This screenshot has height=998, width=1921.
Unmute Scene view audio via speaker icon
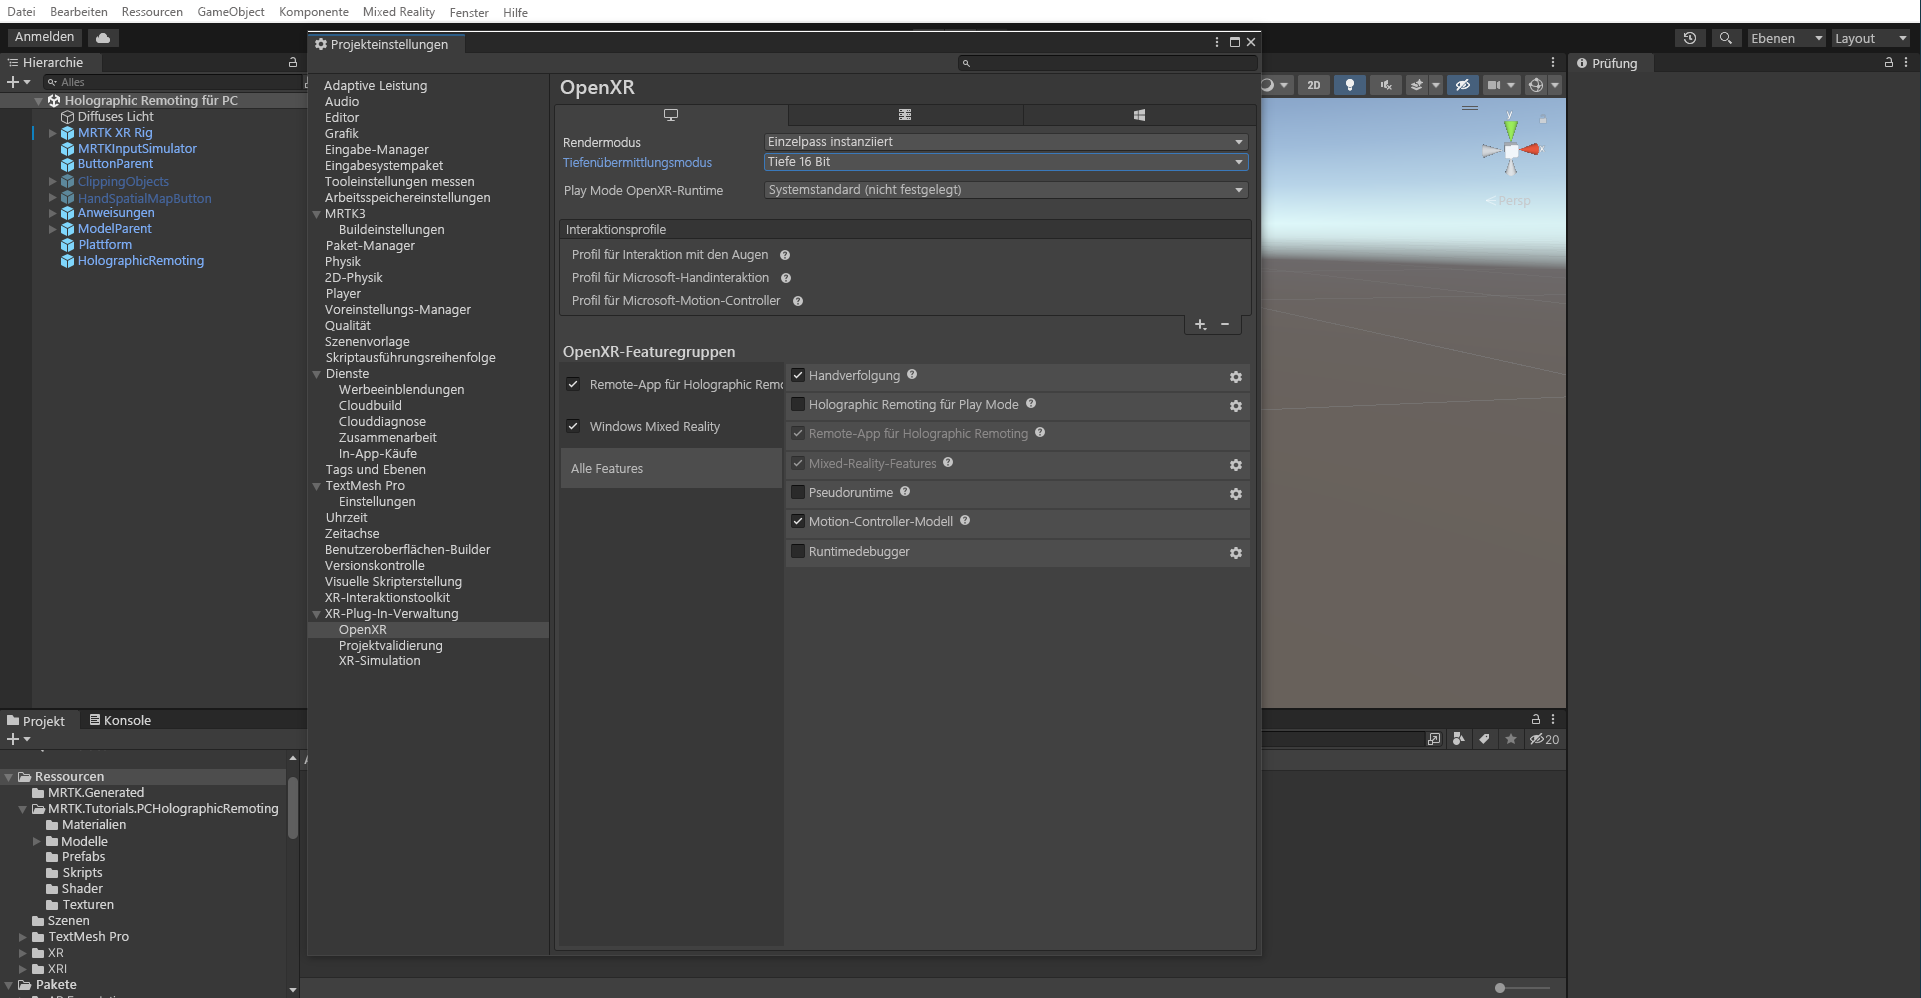1385,85
